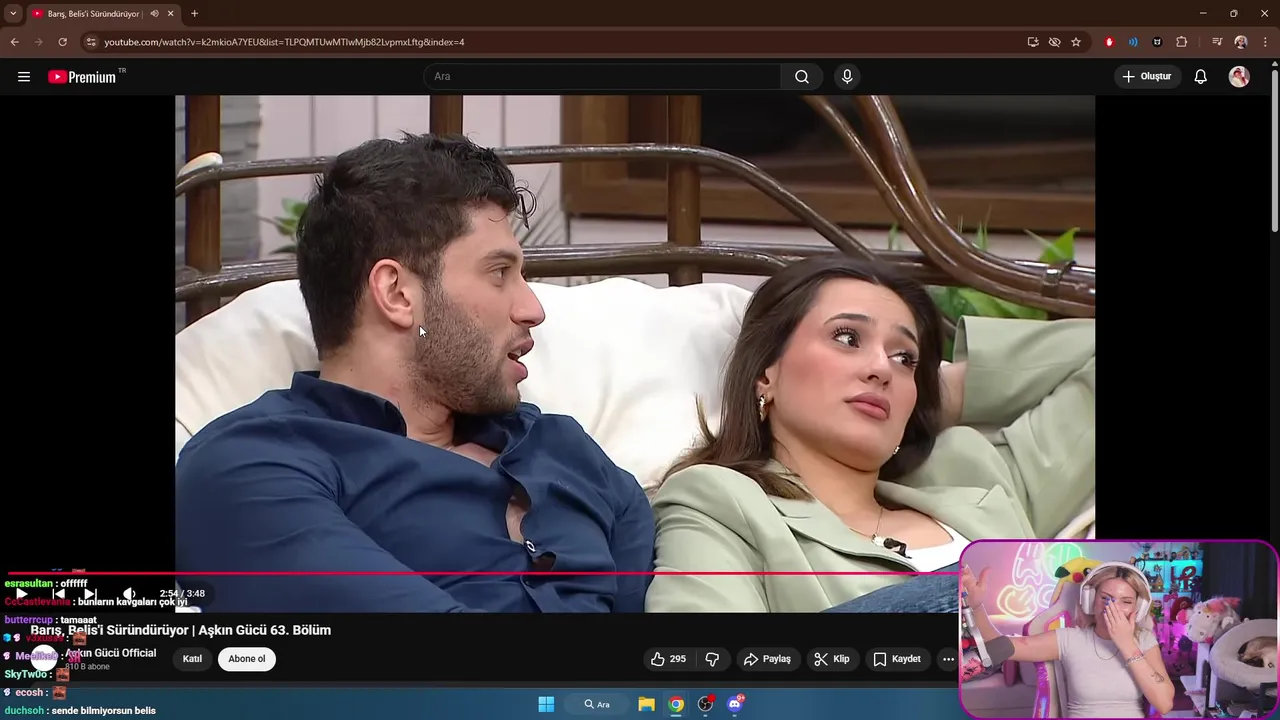Start voice search with microphone icon
The height and width of the screenshot is (720, 1280).
click(847, 77)
